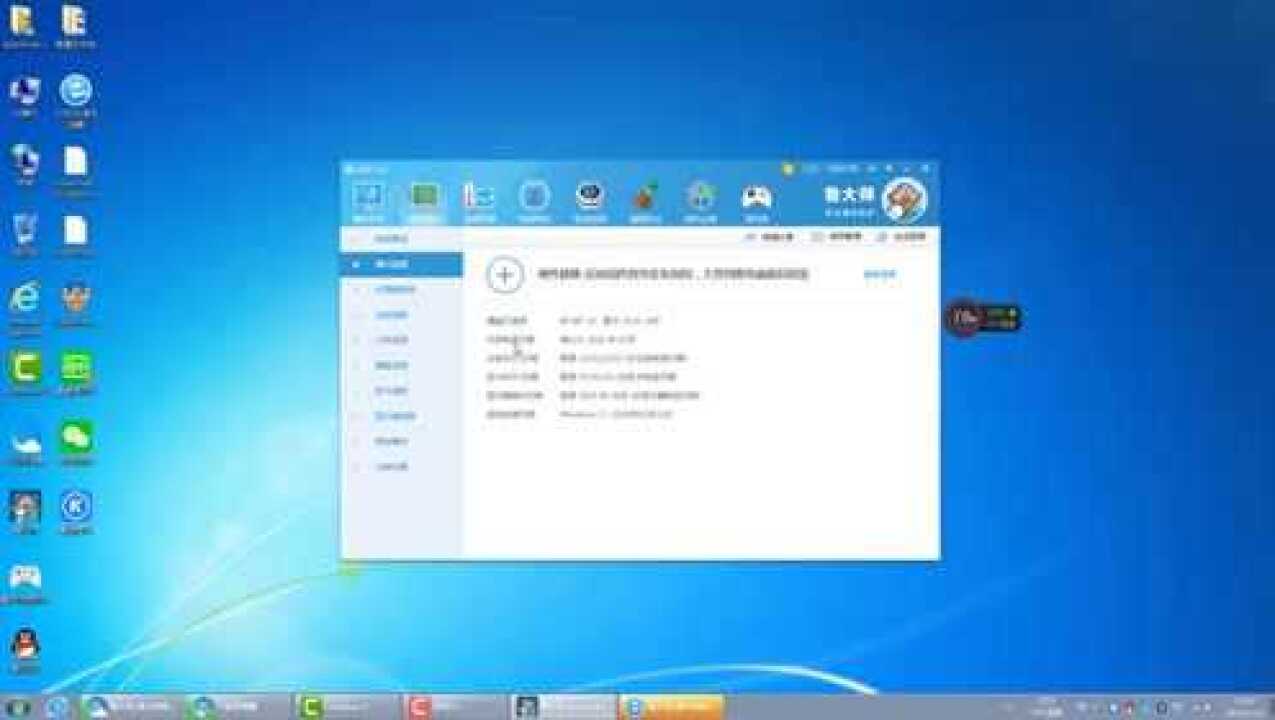Click the Windows Start button on taskbar
This screenshot has height=720, width=1275.
pos(17,707)
